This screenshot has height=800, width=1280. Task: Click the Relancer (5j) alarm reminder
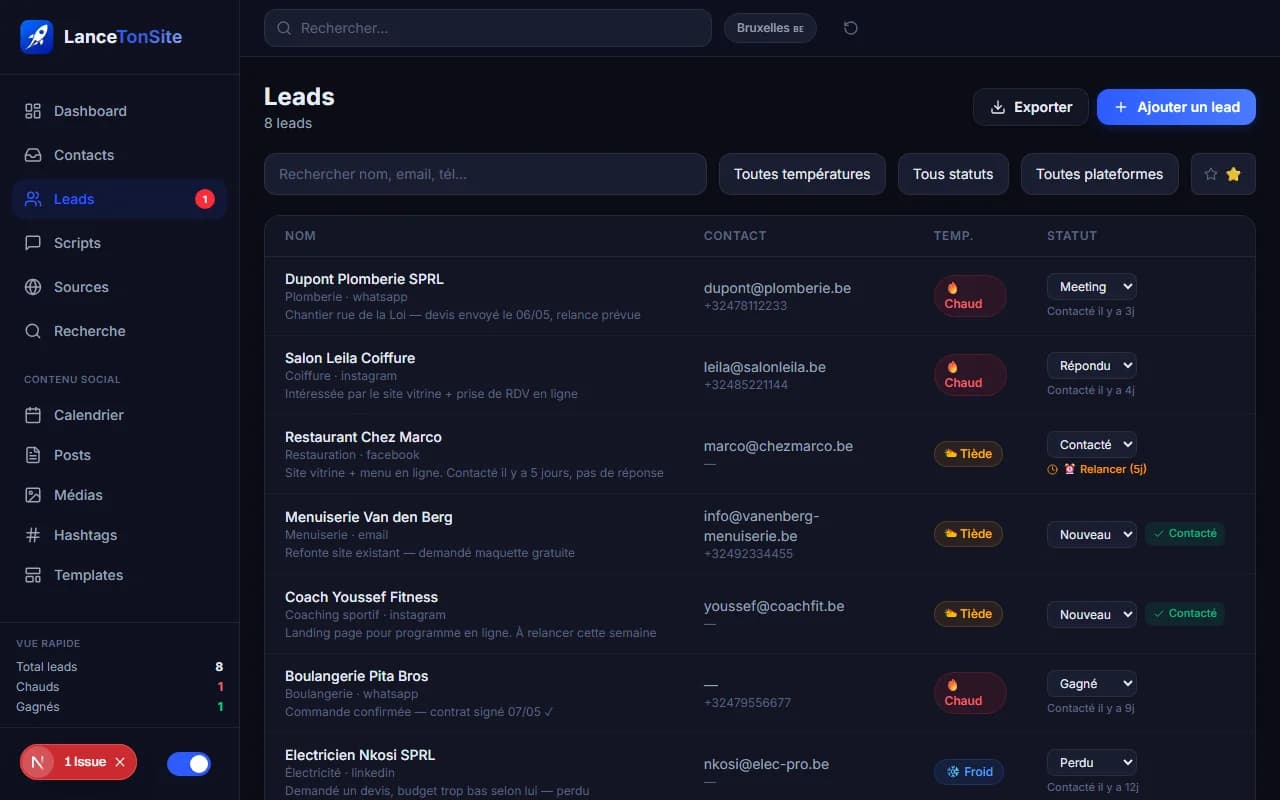point(1097,469)
